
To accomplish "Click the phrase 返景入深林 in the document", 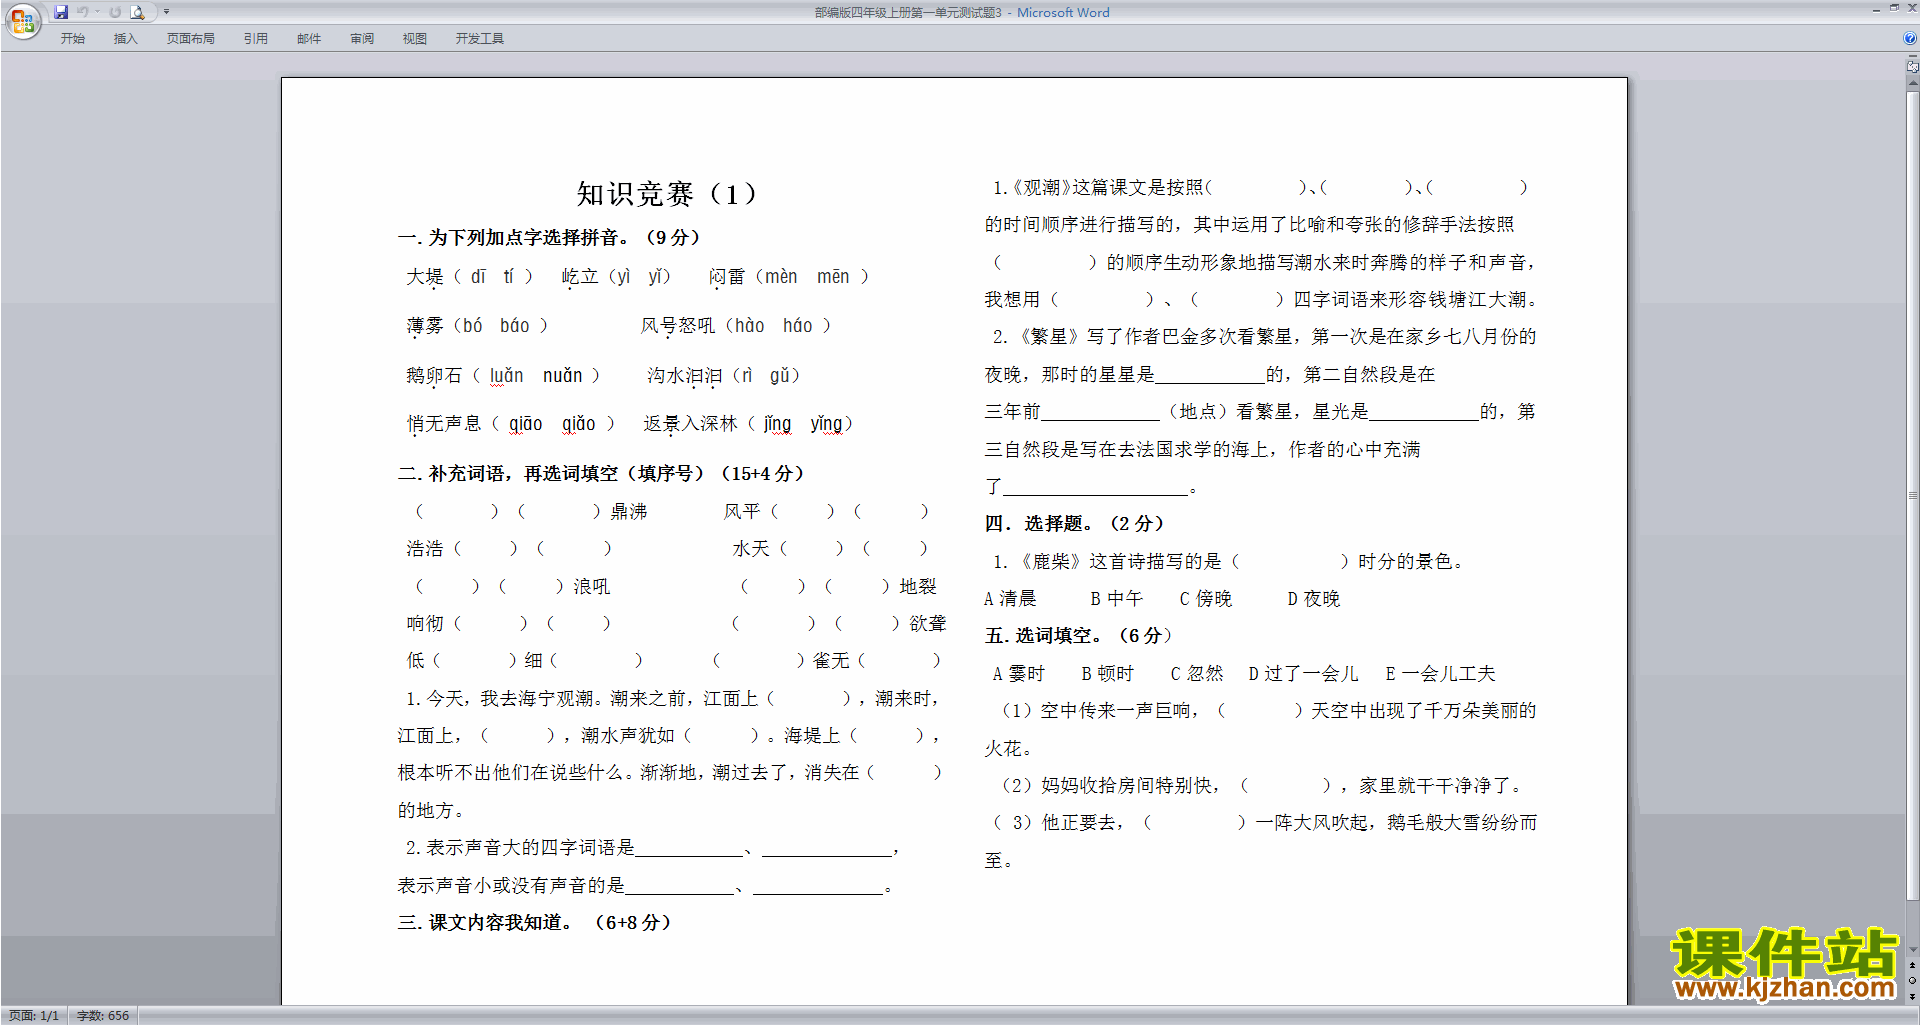I will 690,423.
